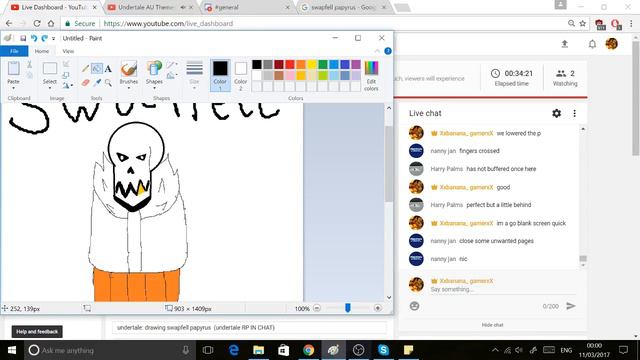Click the Resize icon in Image group

tap(66, 75)
